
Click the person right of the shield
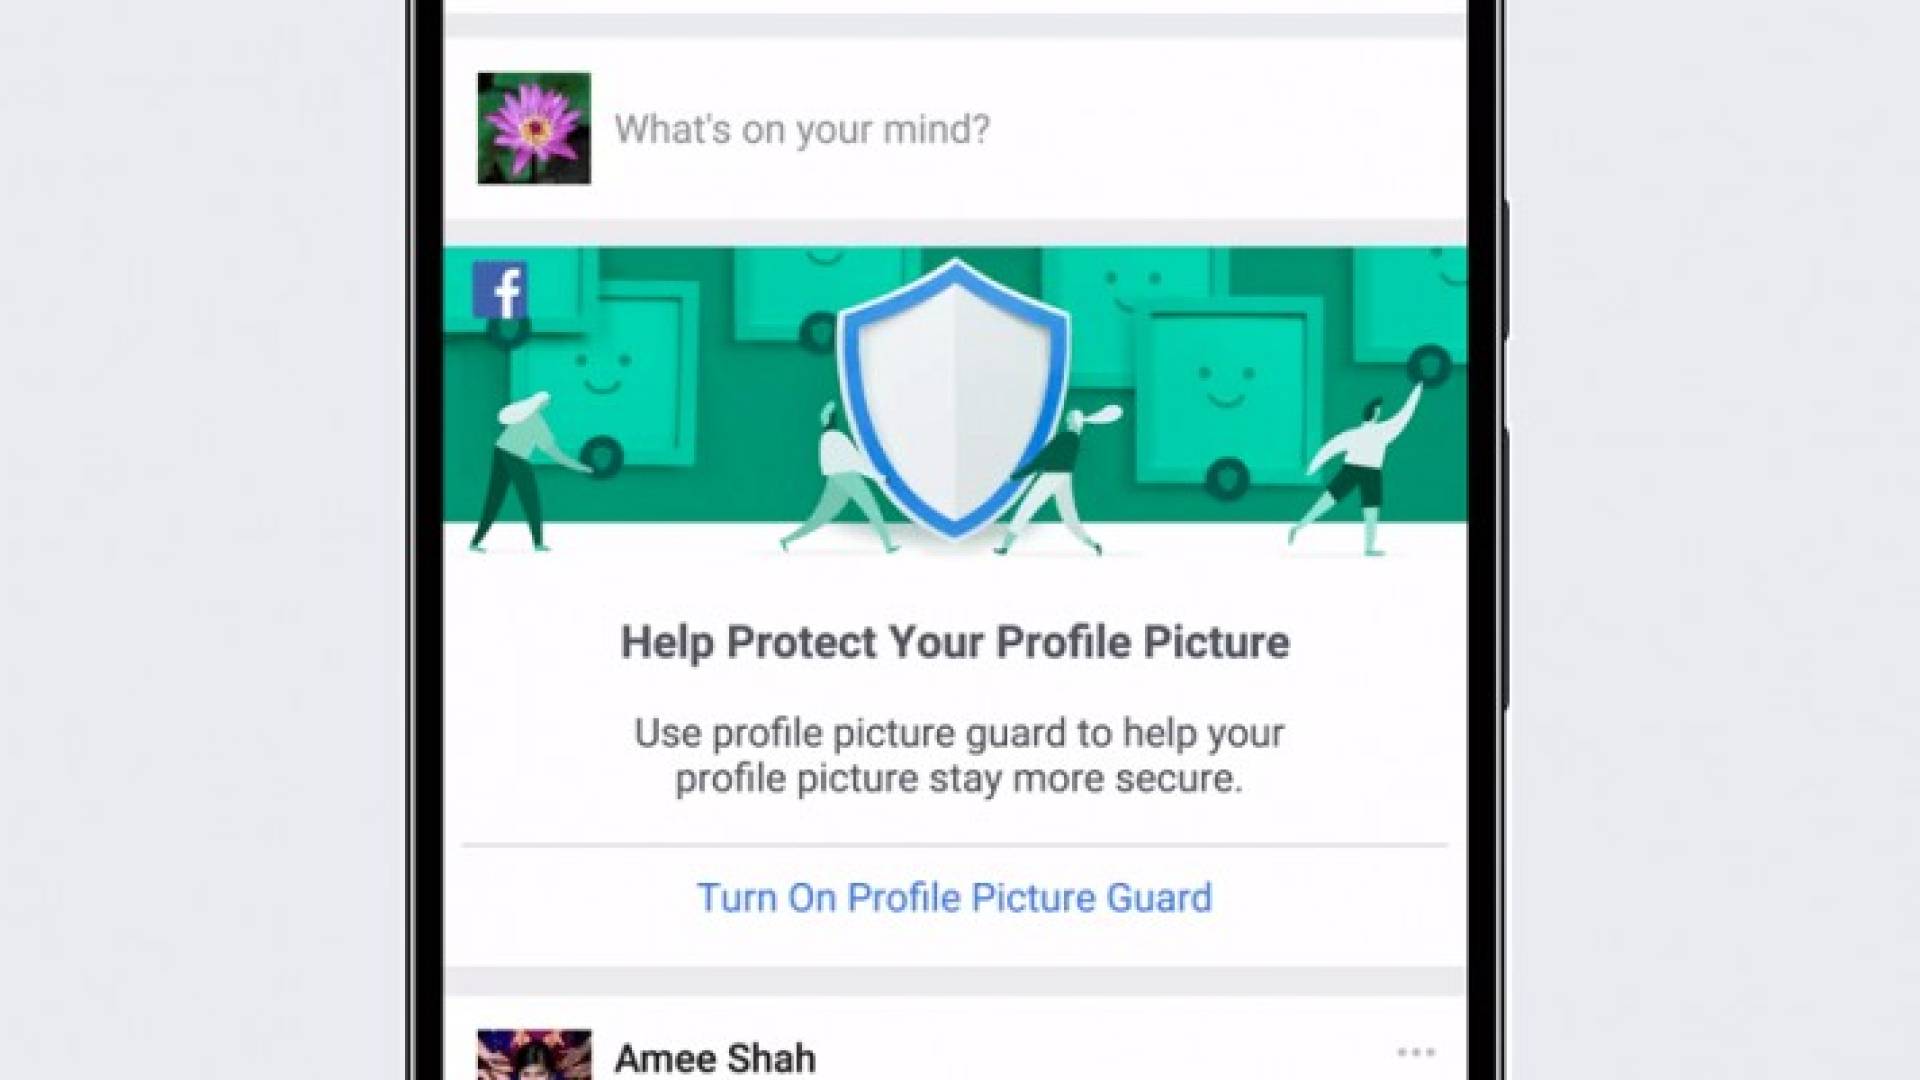tap(1060, 478)
